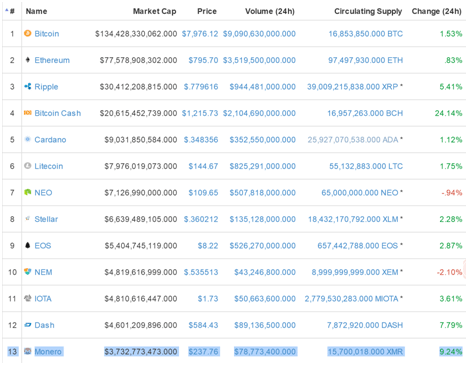
Task: Click the NEM shield logo icon
Action: pyautogui.click(x=28, y=271)
